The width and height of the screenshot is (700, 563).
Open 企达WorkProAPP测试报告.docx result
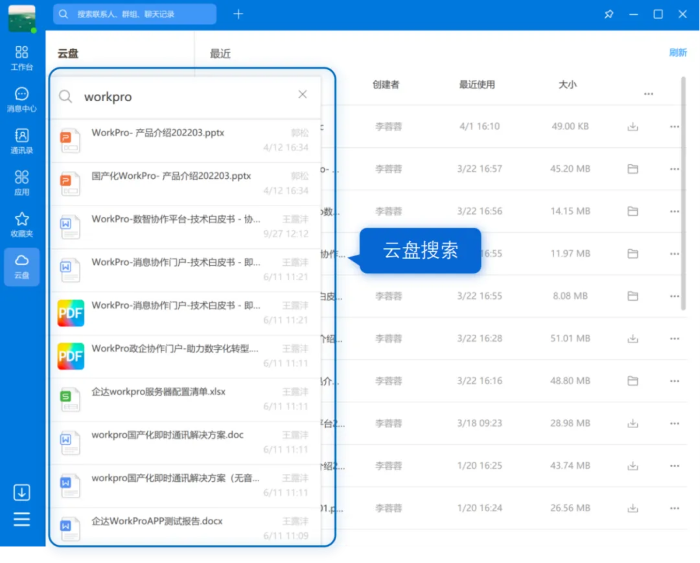[186, 527]
